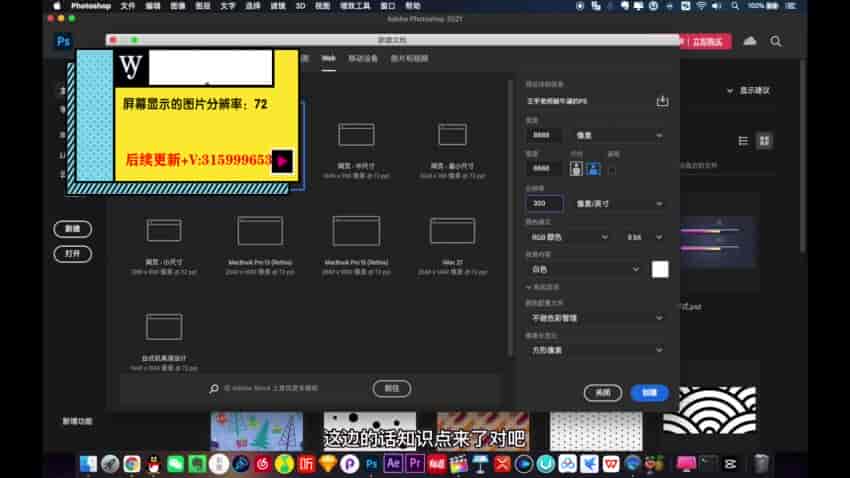Open the width units dropdown

tap(619, 135)
